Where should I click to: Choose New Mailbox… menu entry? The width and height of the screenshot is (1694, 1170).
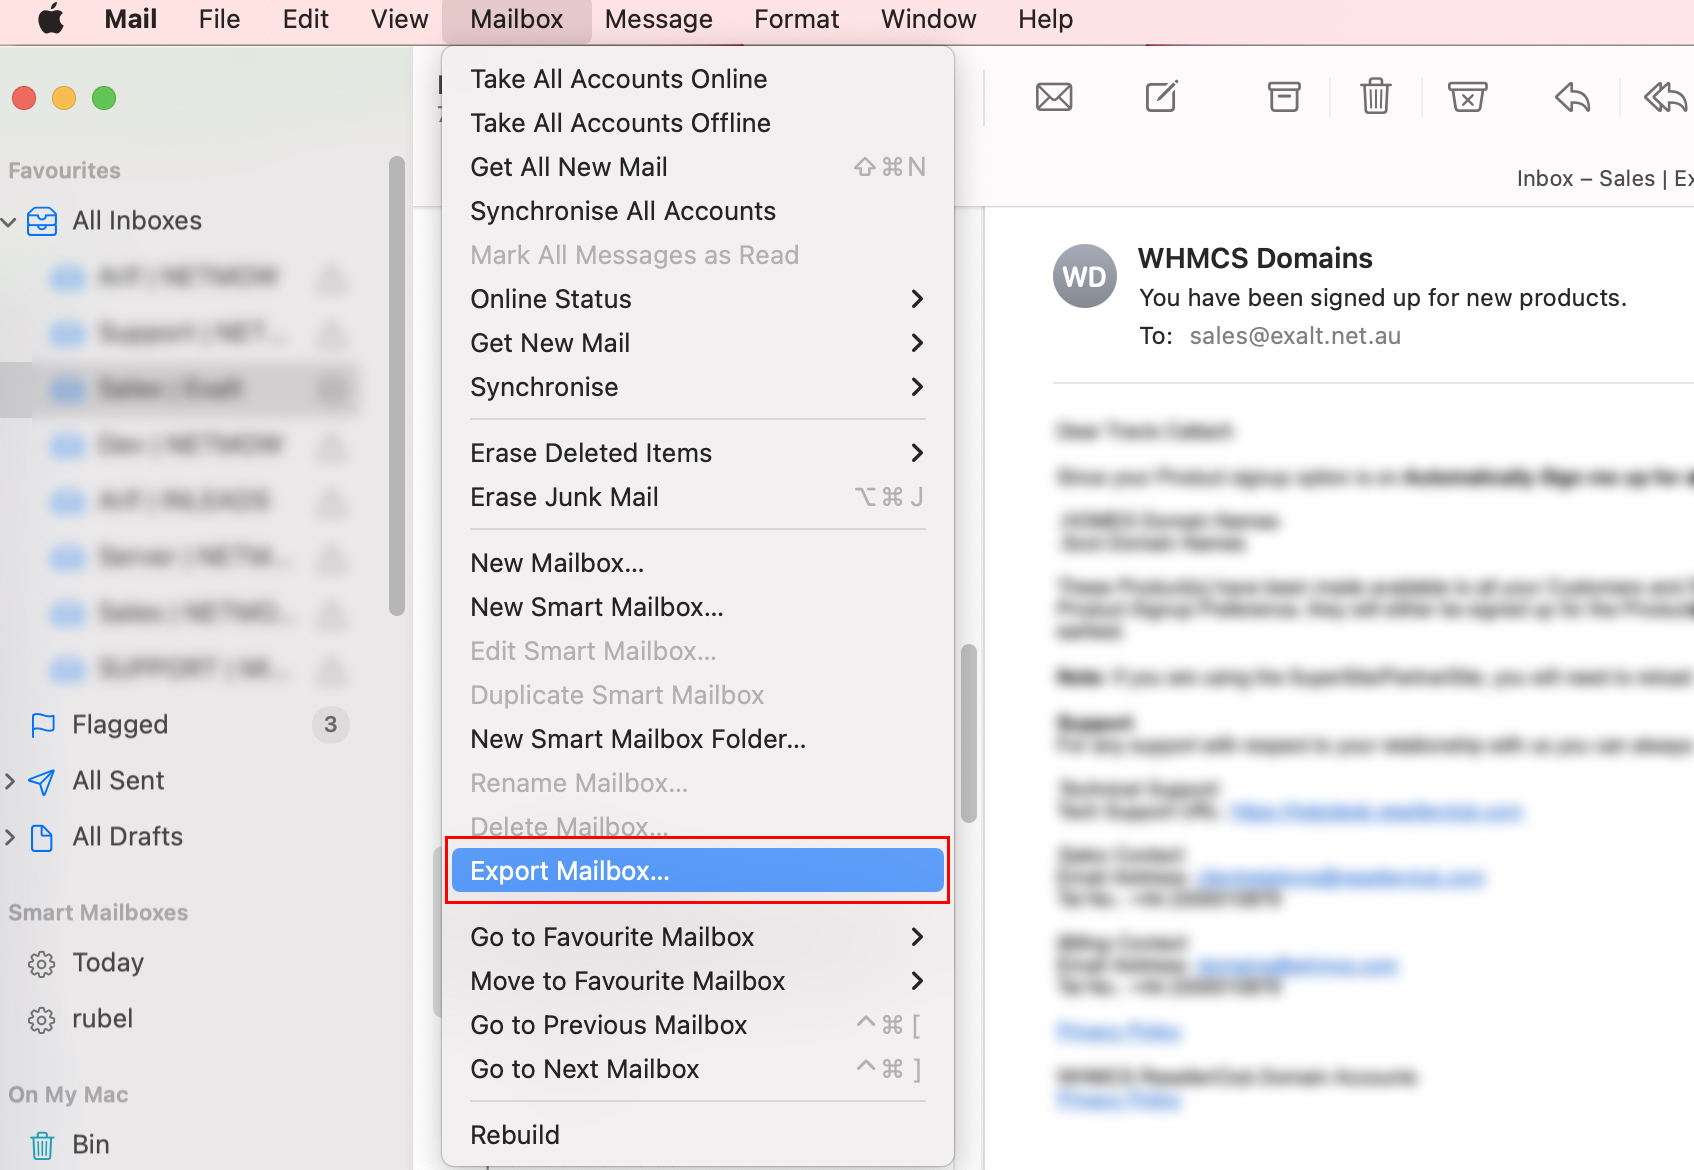pyautogui.click(x=697, y=563)
